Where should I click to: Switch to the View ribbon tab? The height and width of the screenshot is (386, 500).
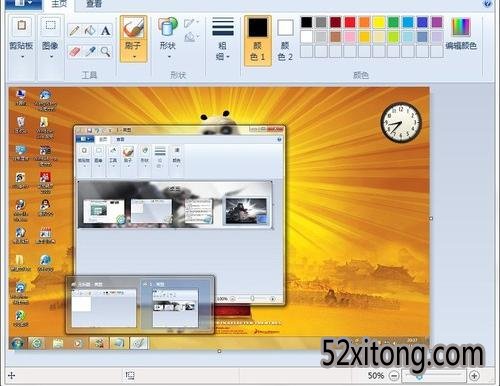click(94, 4)
